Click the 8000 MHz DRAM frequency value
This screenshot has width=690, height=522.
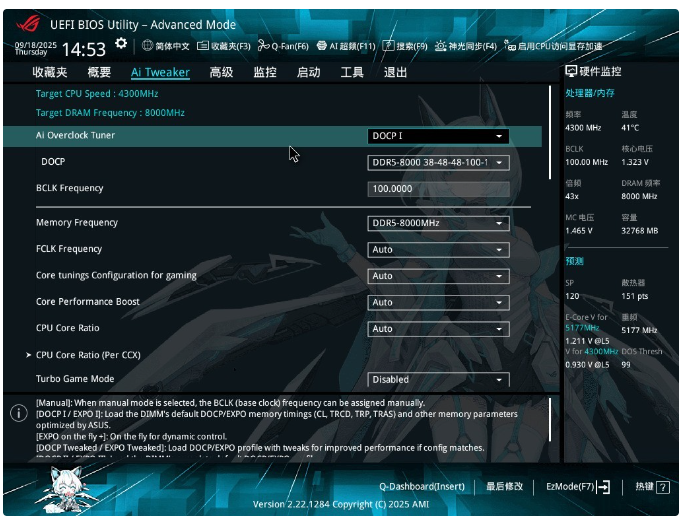[x=639, y=196]
